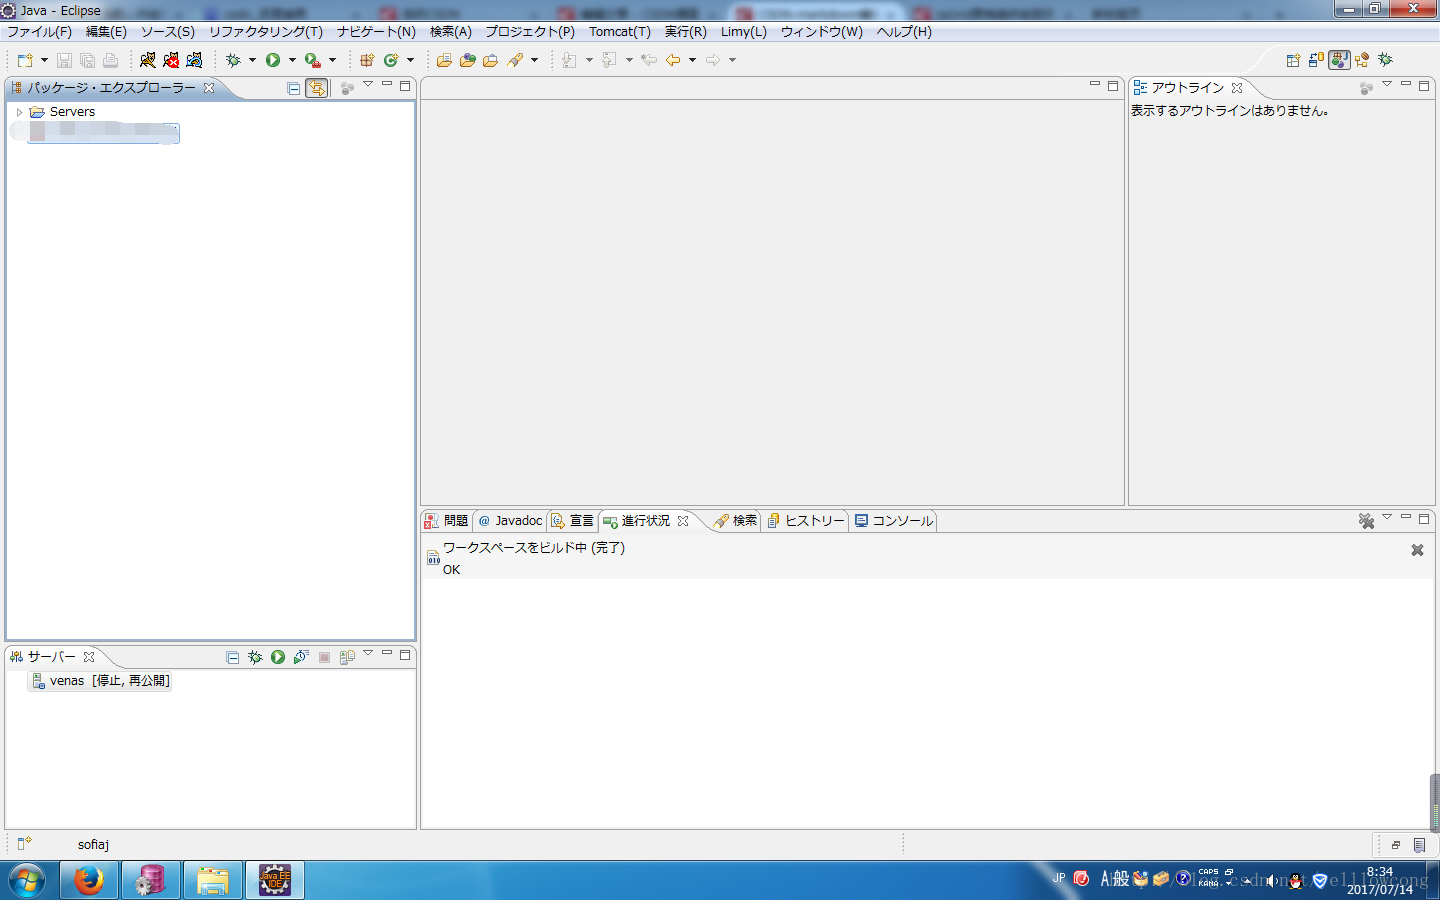The height and width of the screenshot is (900, 1440).
Task: Open the Limy(L) menu
Action: coord(744,32)
